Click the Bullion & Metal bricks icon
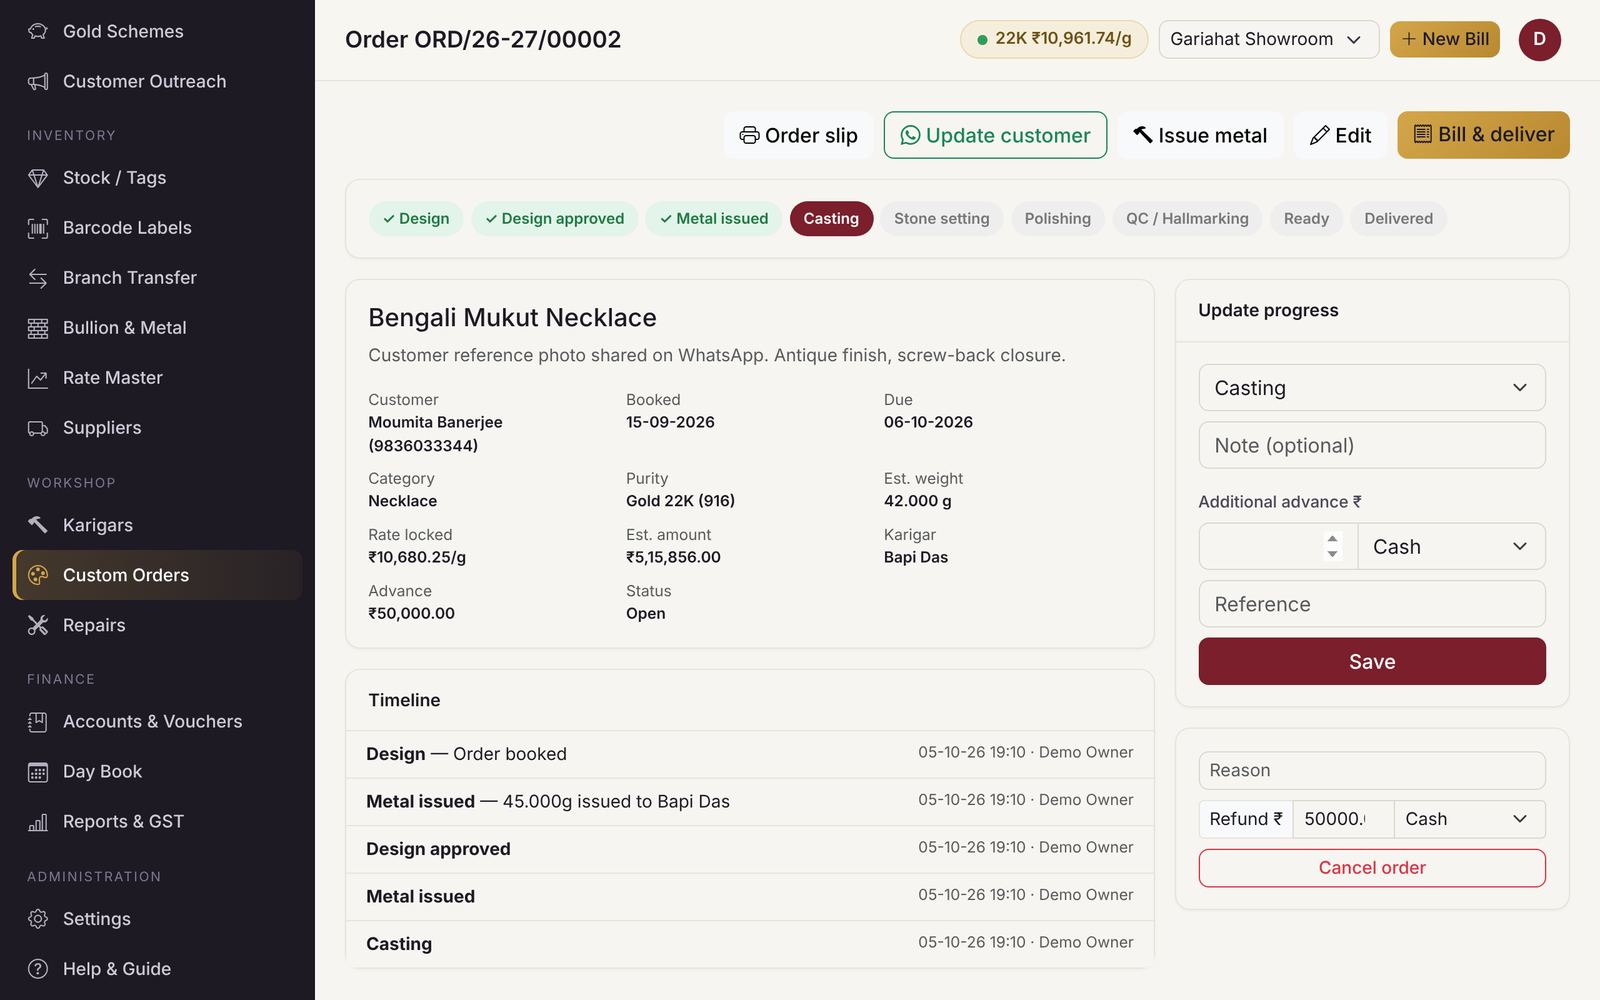 [38, 328]
